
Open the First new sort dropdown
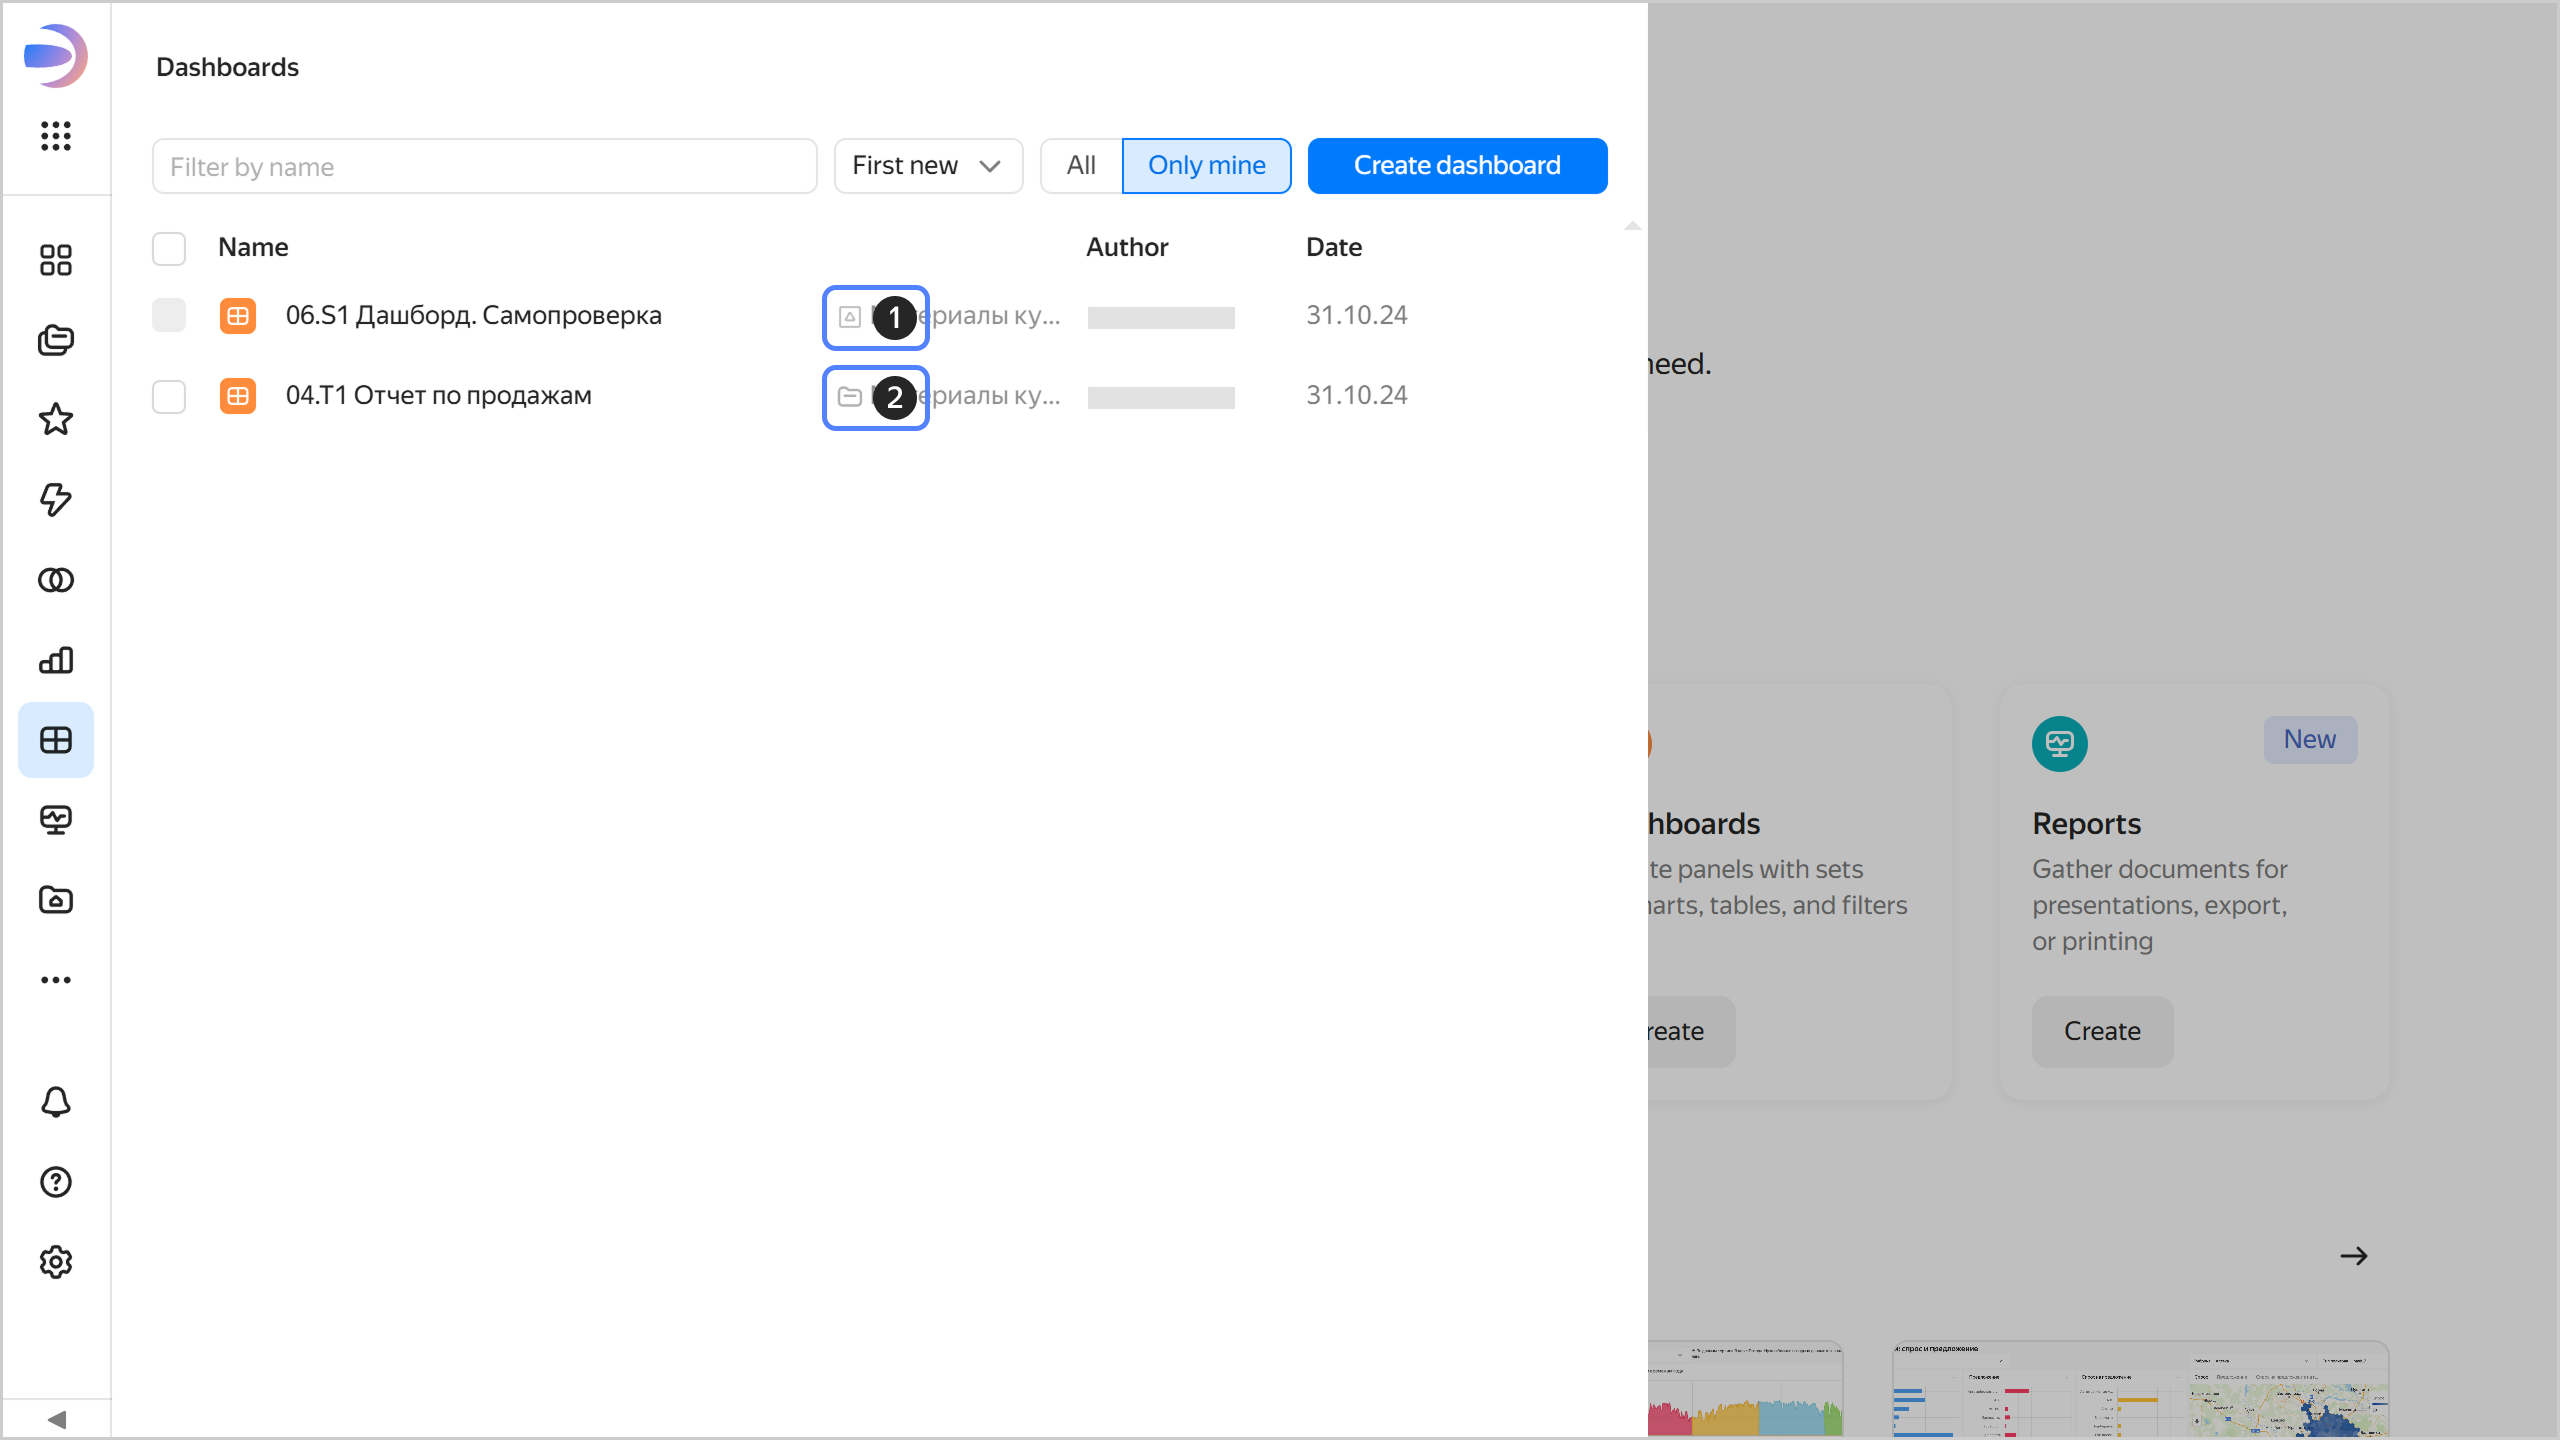coord(927,166)
